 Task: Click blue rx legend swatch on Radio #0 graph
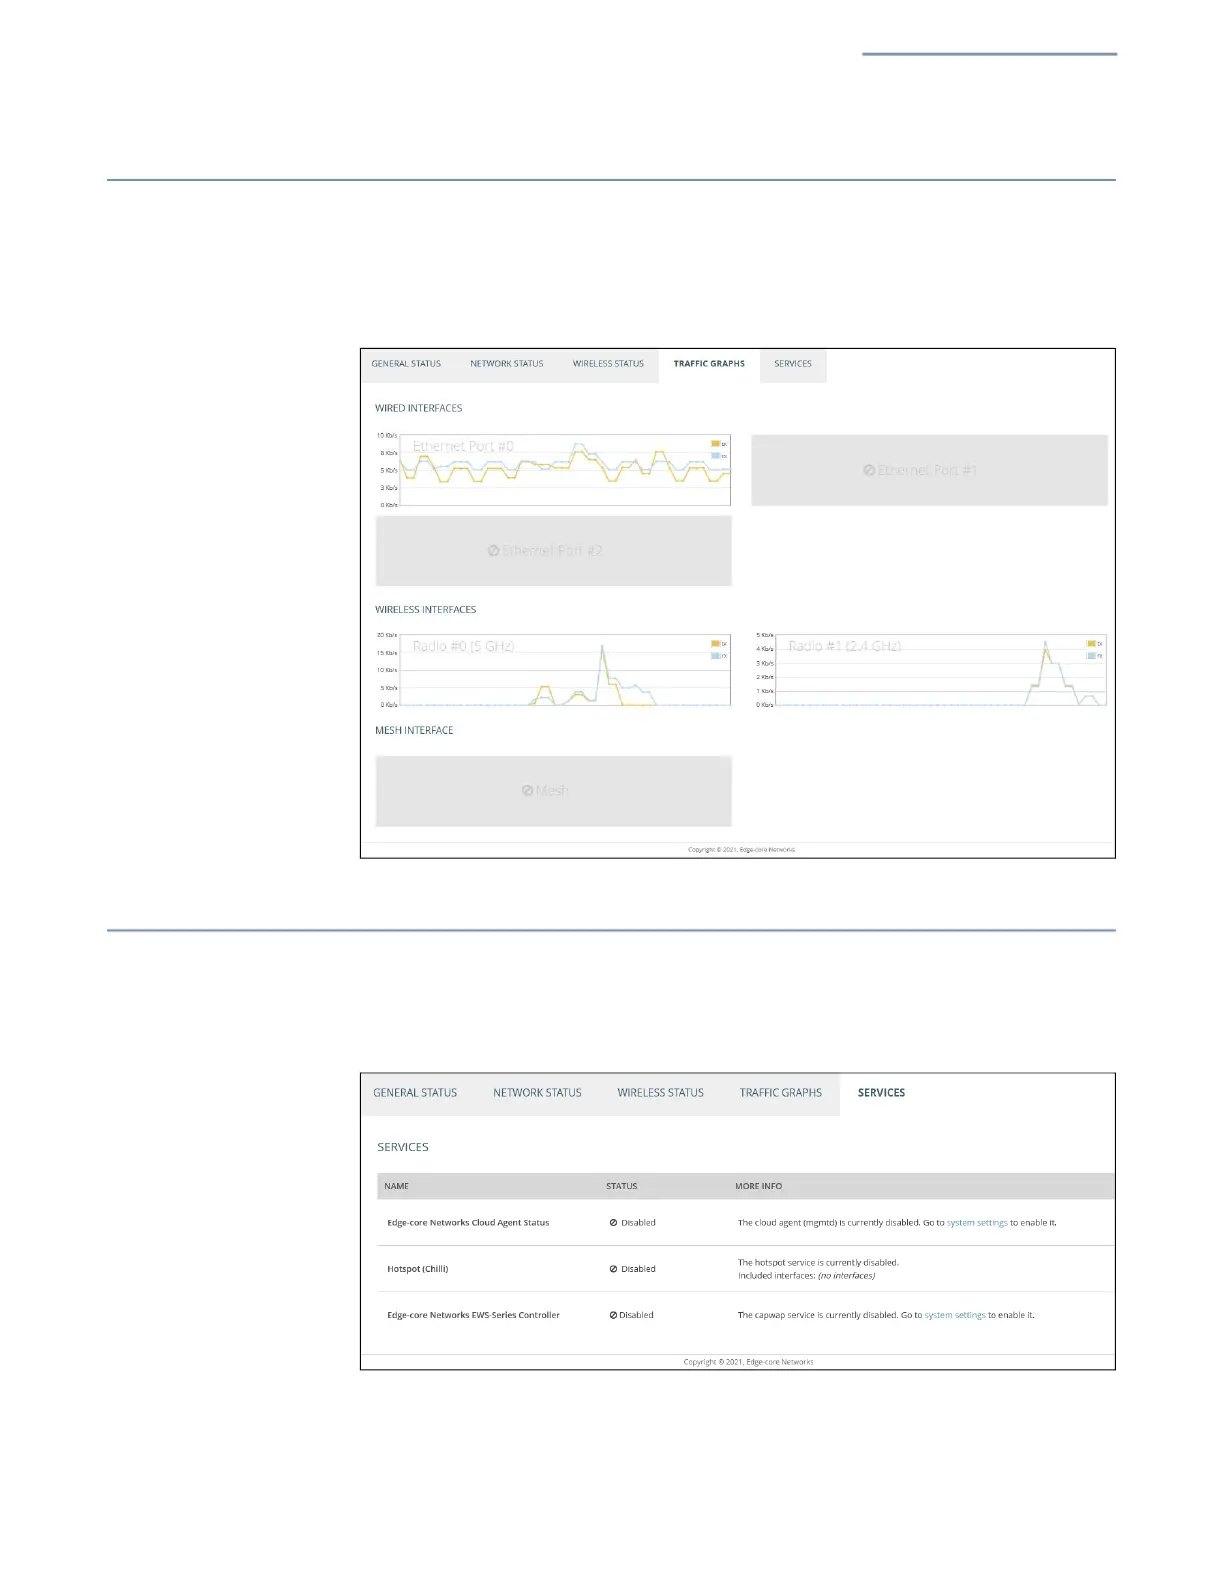point(716,656)
